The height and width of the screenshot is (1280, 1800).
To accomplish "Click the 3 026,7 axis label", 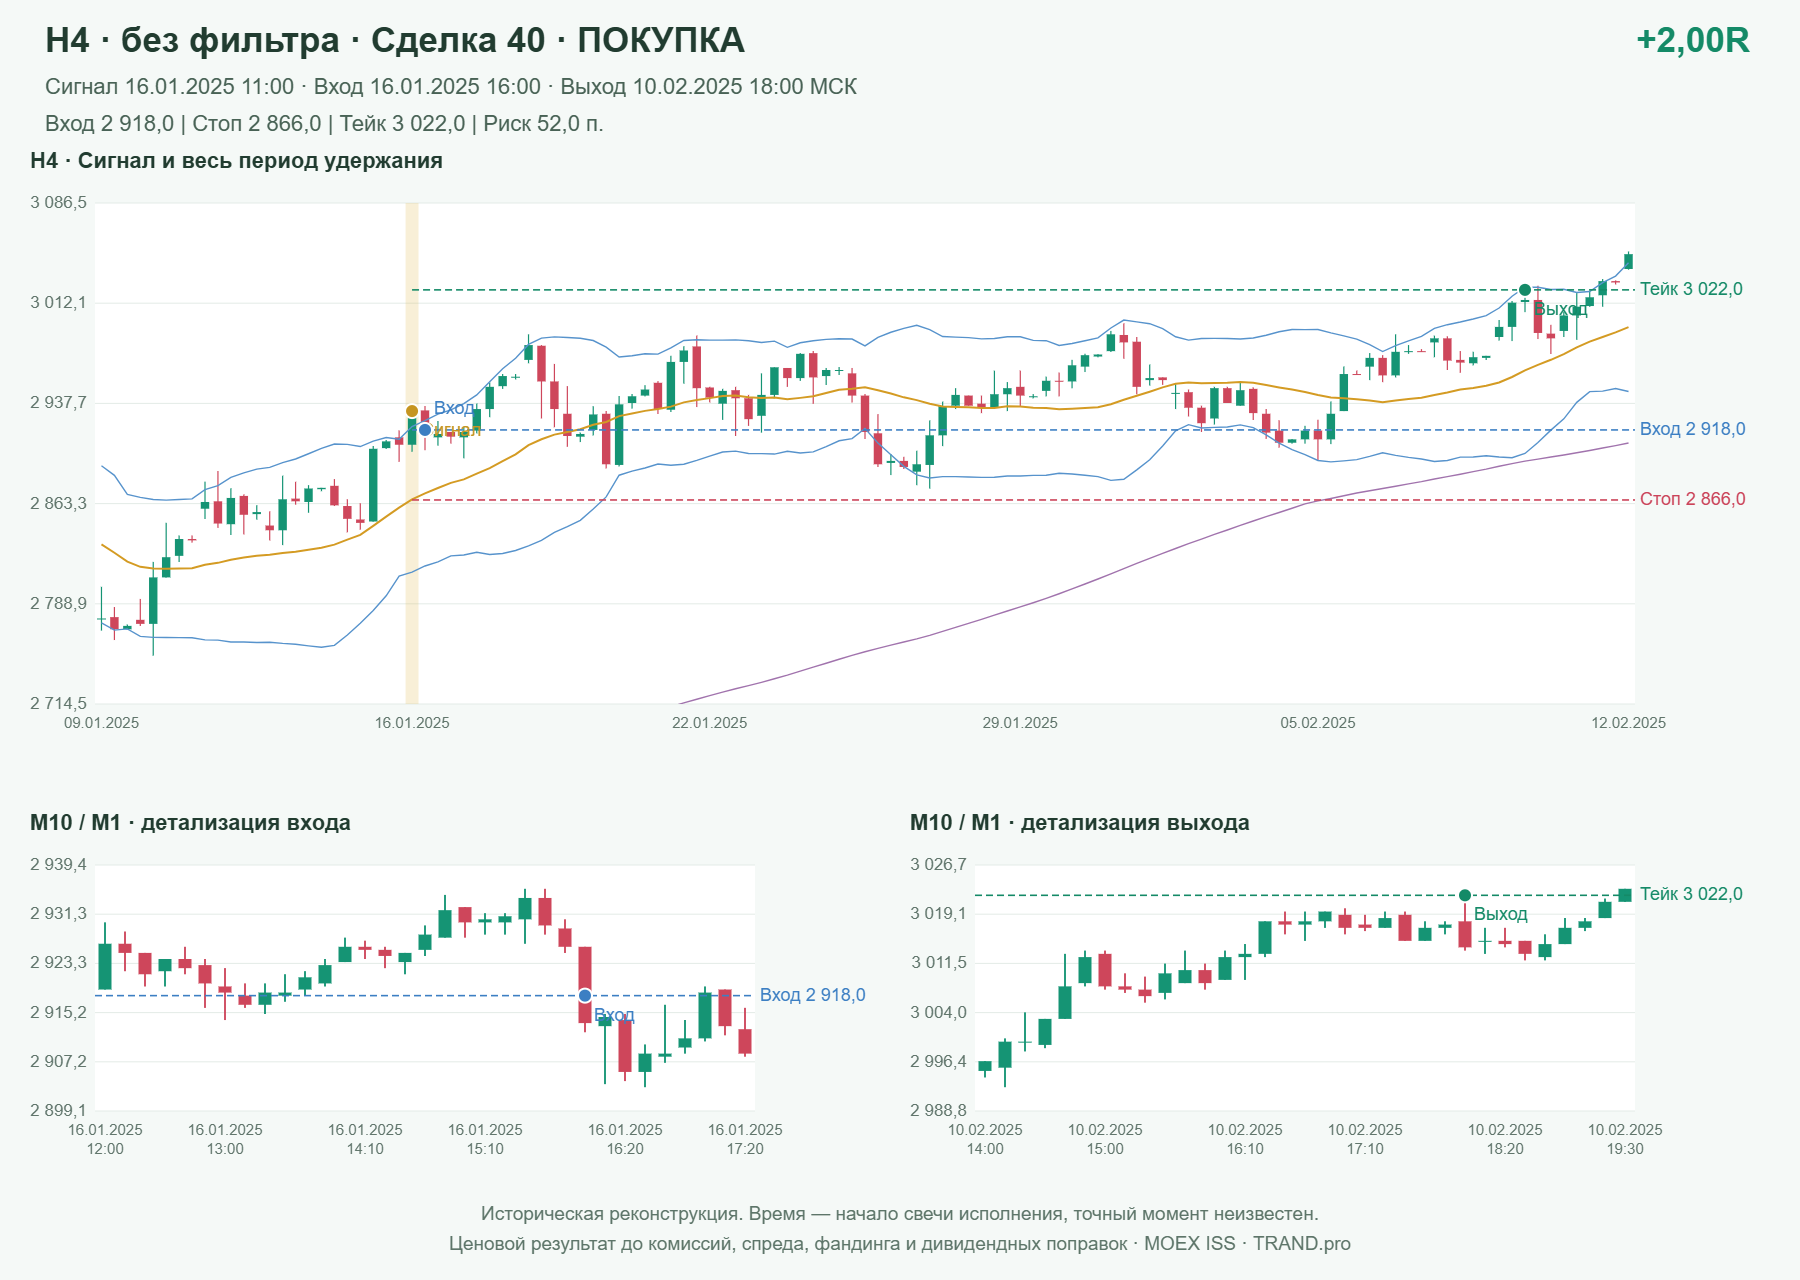I will [939, 865].
